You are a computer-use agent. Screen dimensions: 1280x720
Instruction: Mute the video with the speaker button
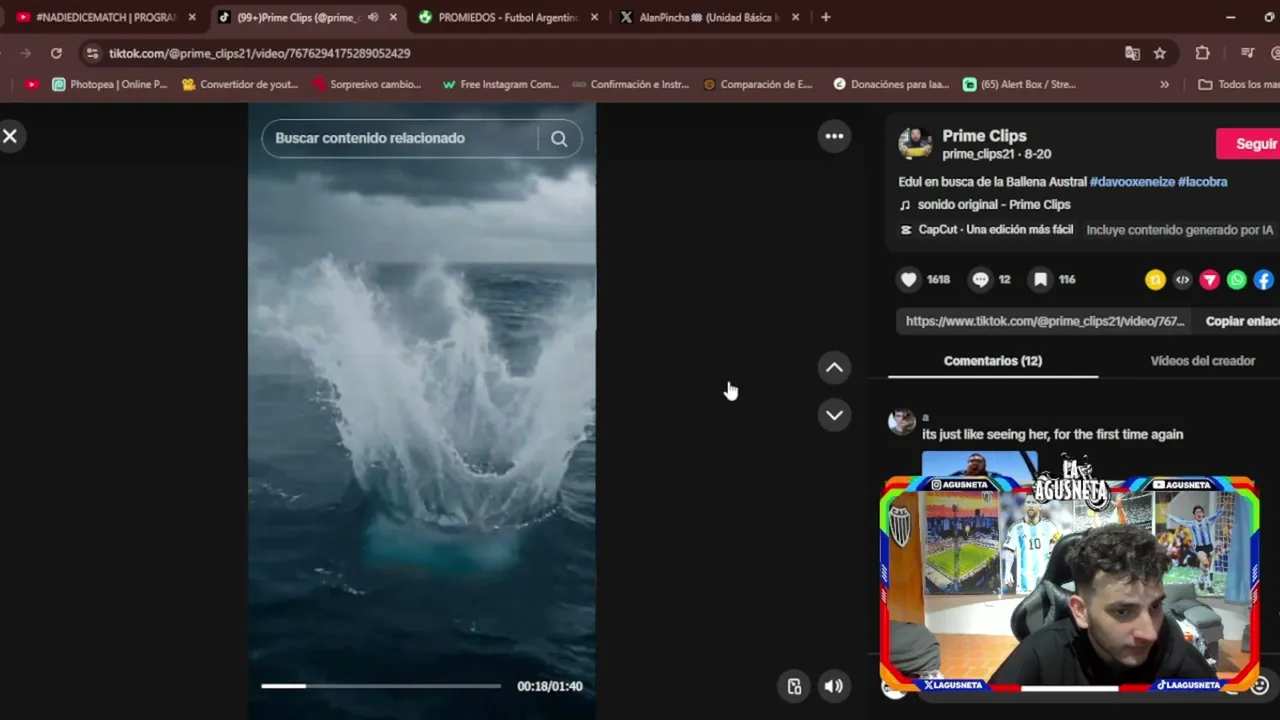833,686
